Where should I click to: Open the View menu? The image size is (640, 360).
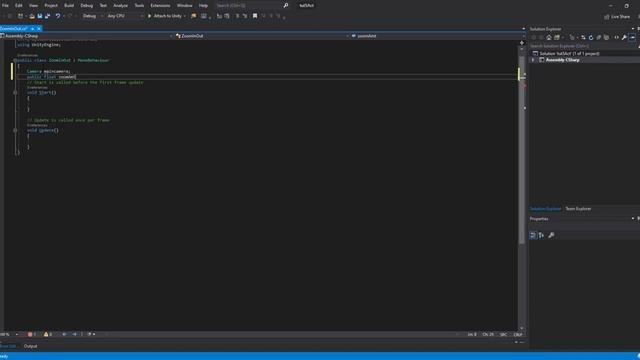(x=33, y=6)
